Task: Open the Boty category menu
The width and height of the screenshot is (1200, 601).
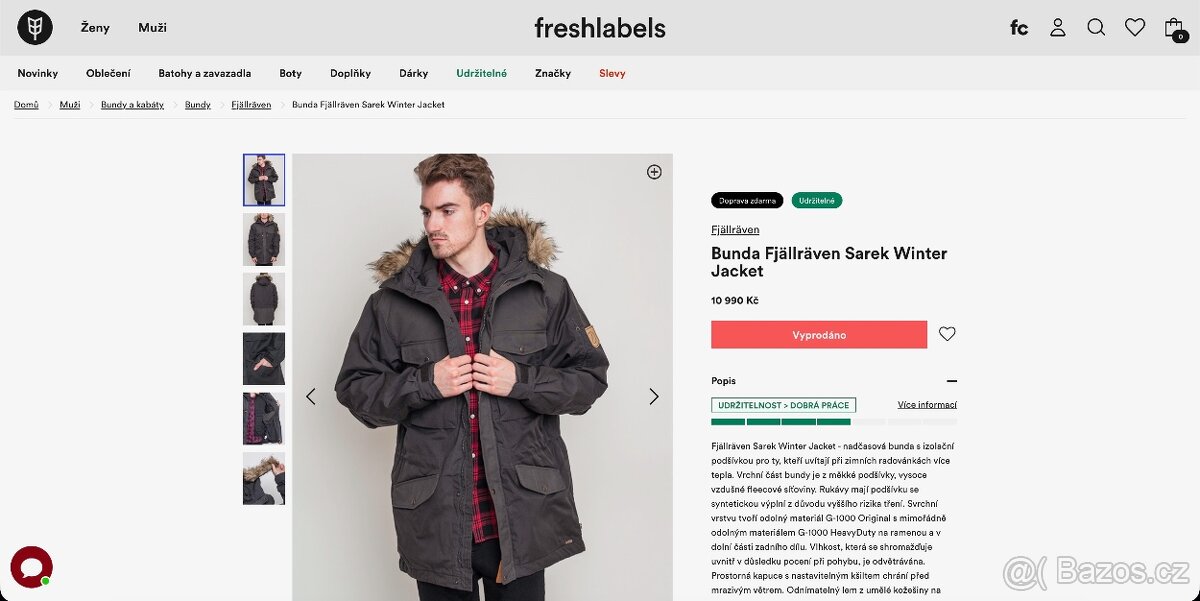Action: tap(290, 72)
